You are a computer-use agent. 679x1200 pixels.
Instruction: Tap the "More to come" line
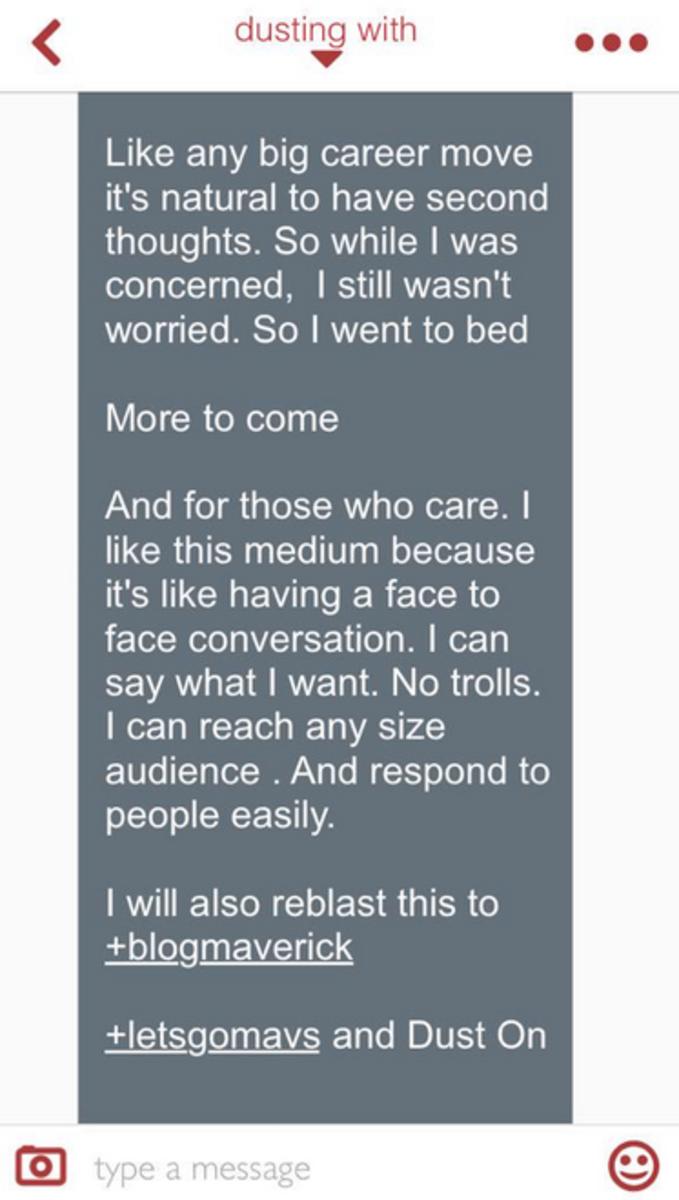pos(222,418)
